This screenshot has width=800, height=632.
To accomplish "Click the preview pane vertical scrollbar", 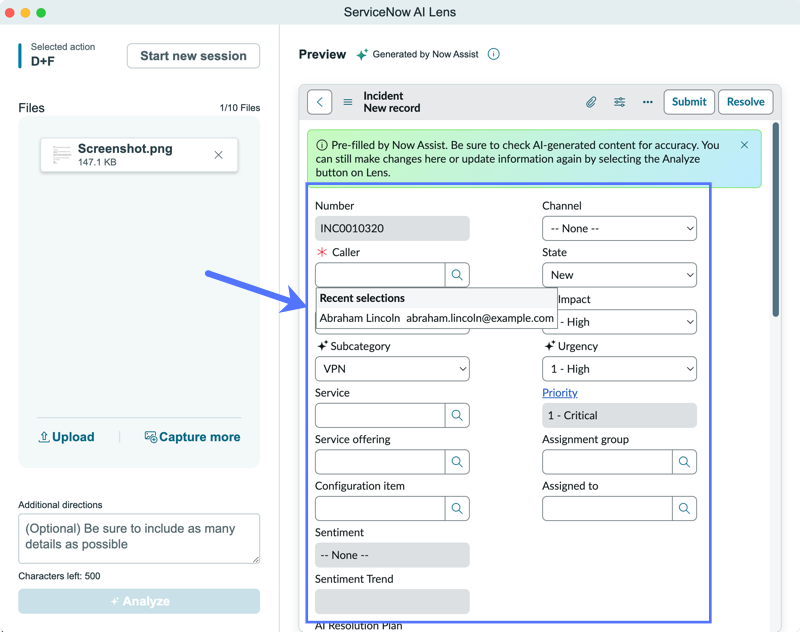I will pos(776,219).
